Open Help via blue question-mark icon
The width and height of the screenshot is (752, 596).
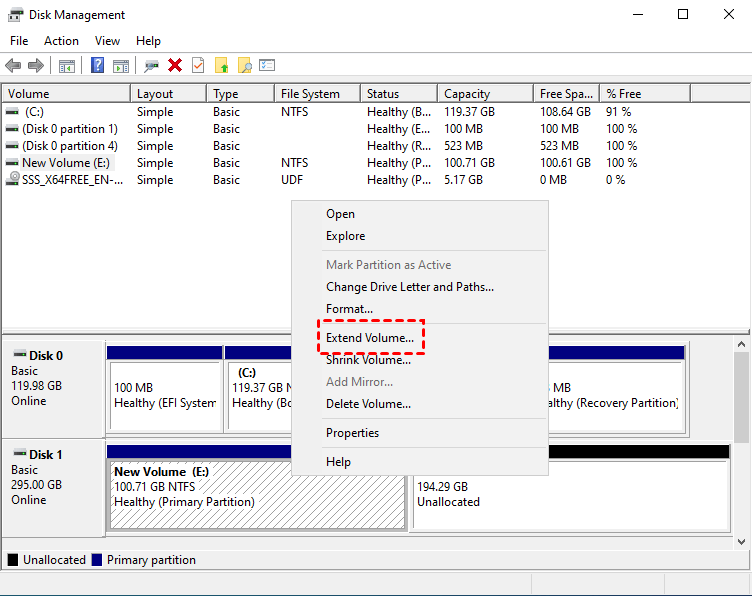97,65
